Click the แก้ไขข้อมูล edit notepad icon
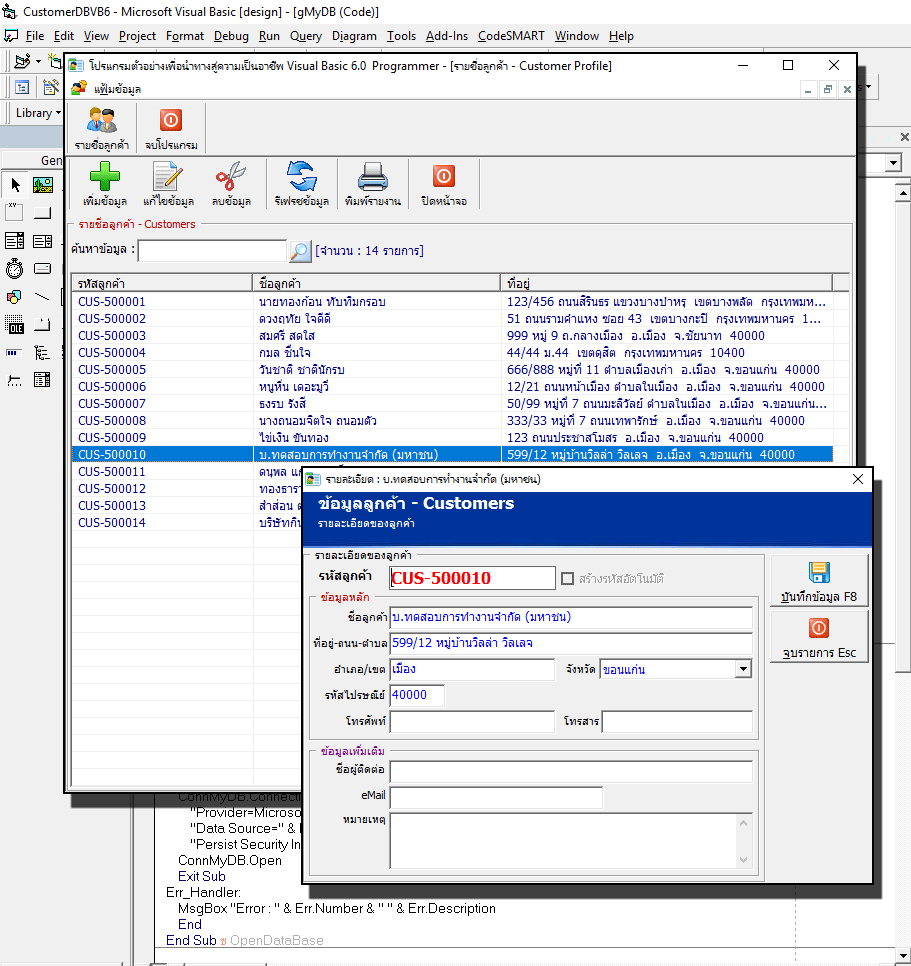This screenshot has width=911, height=966. pos(168,177)
